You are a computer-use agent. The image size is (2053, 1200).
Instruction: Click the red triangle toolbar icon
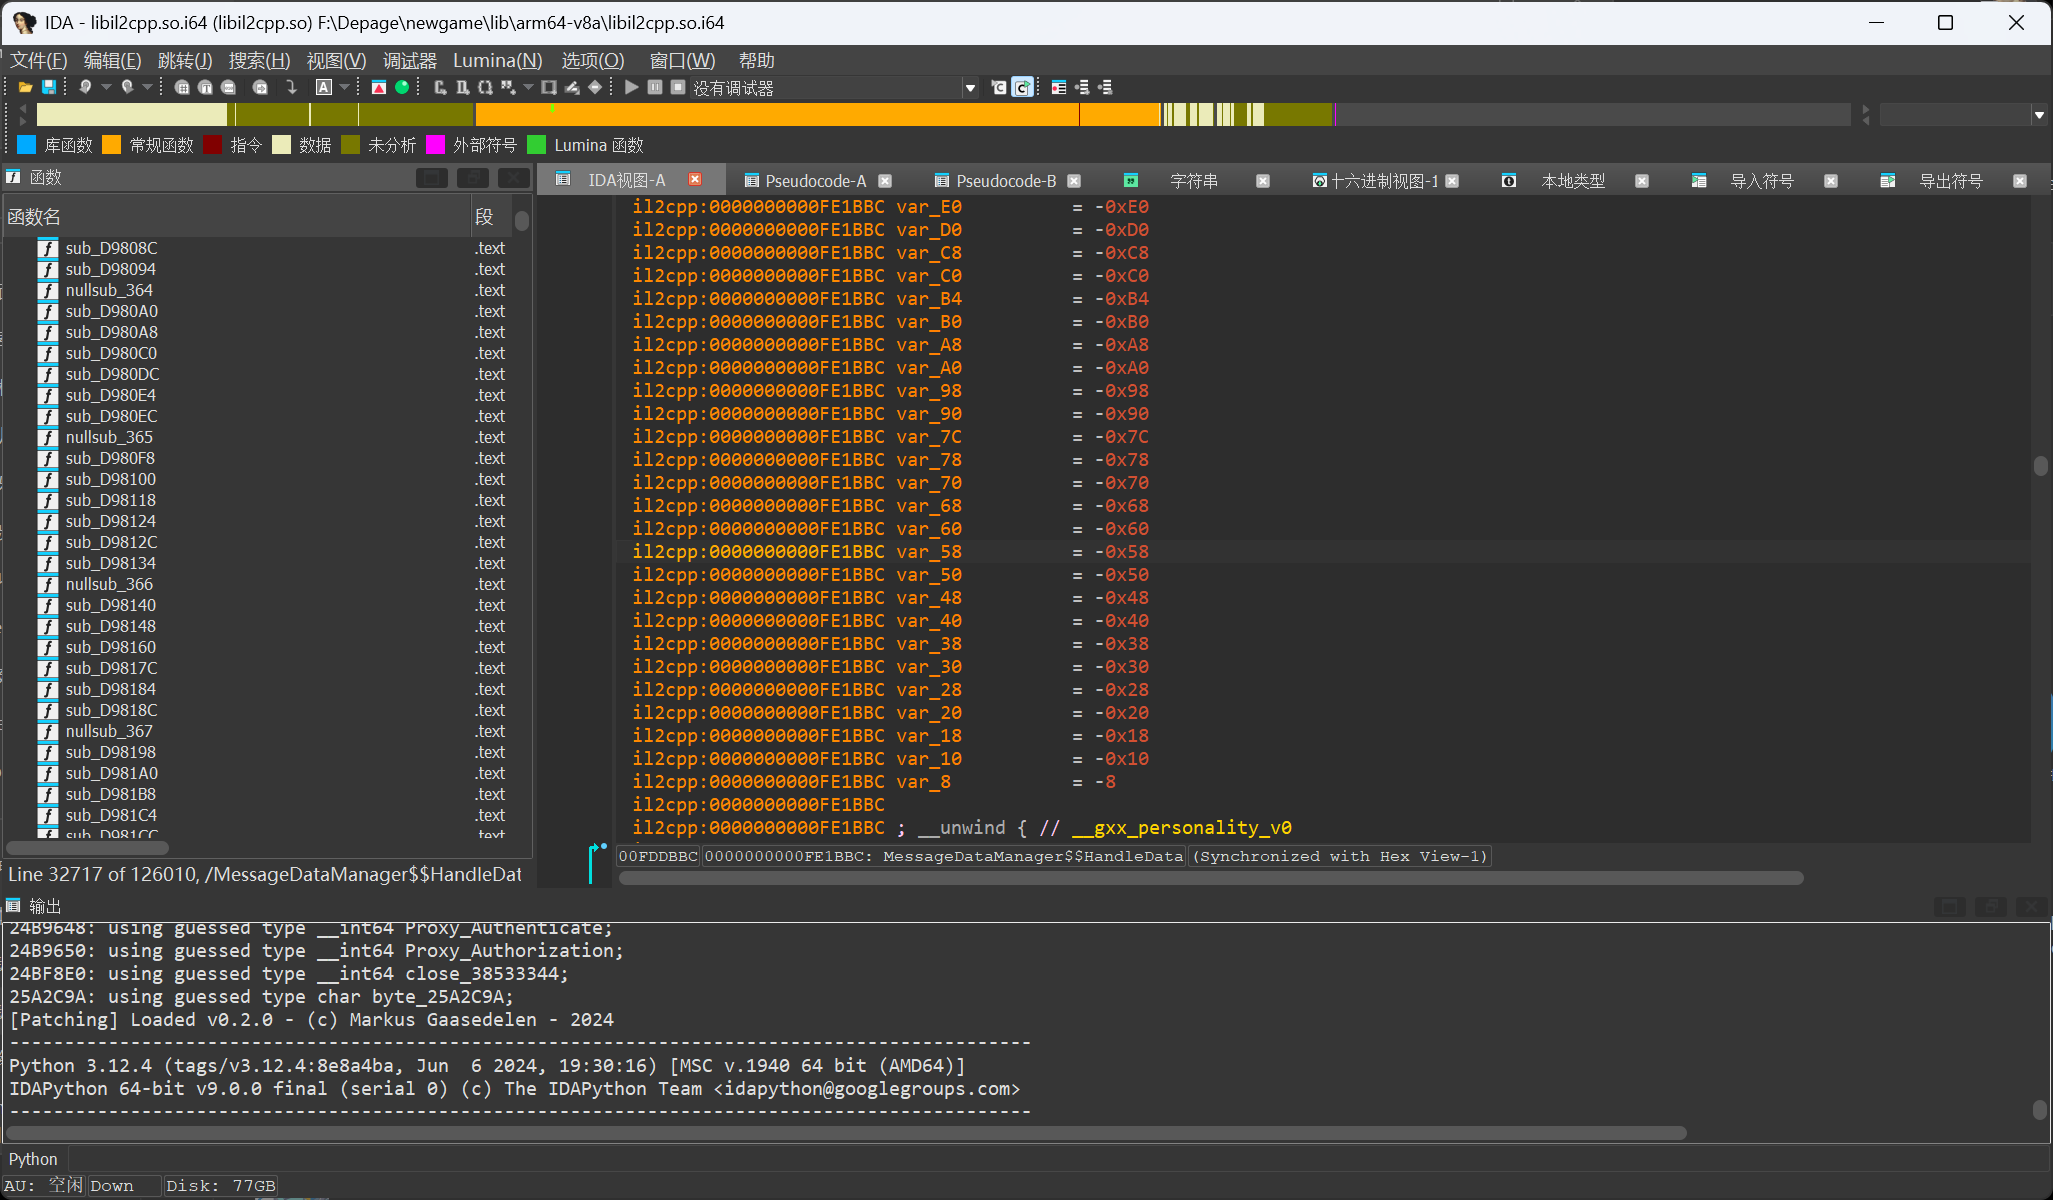coord(379,88)
